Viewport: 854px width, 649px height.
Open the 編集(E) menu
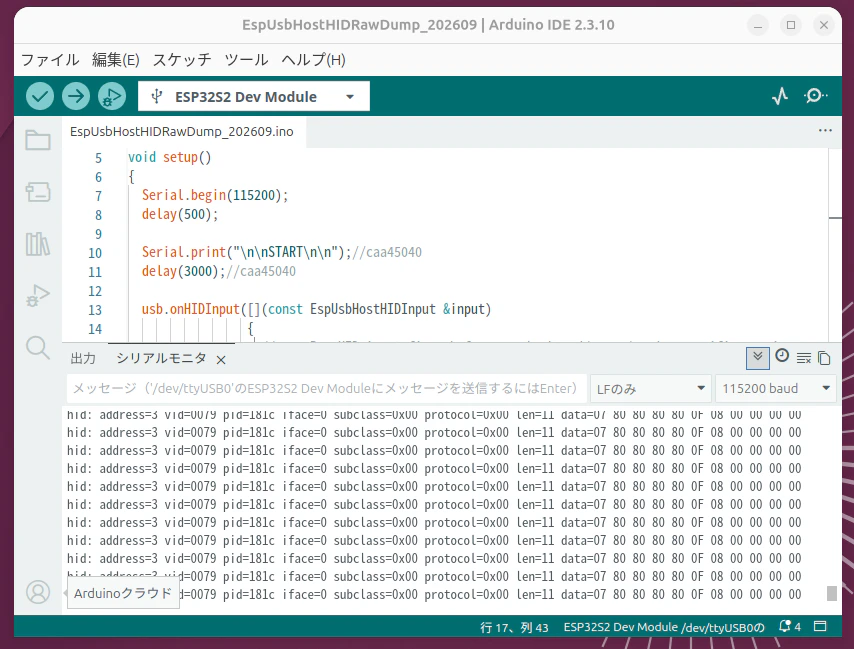click(115, 60)
